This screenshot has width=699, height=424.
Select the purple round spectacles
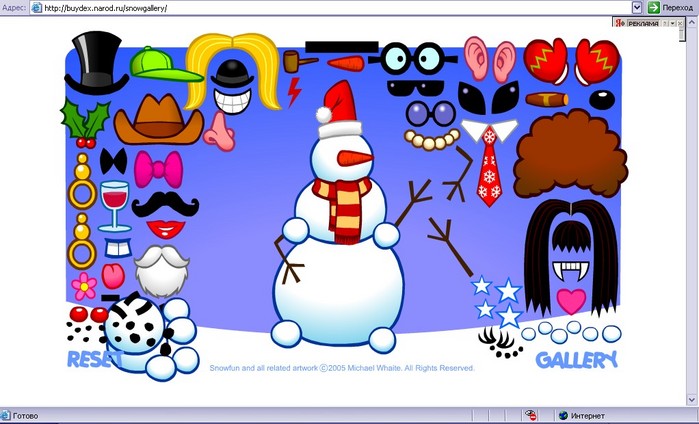[x=431, y=113]
